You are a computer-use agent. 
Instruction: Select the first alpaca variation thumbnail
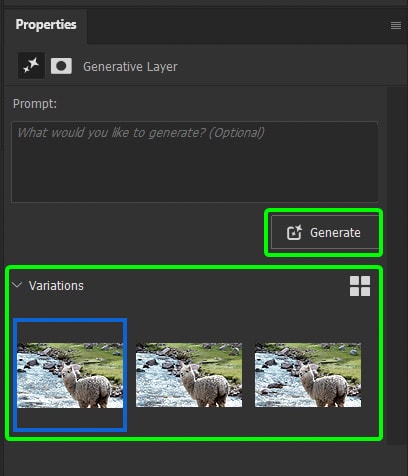pyautogui.click(x=70, y=375)
